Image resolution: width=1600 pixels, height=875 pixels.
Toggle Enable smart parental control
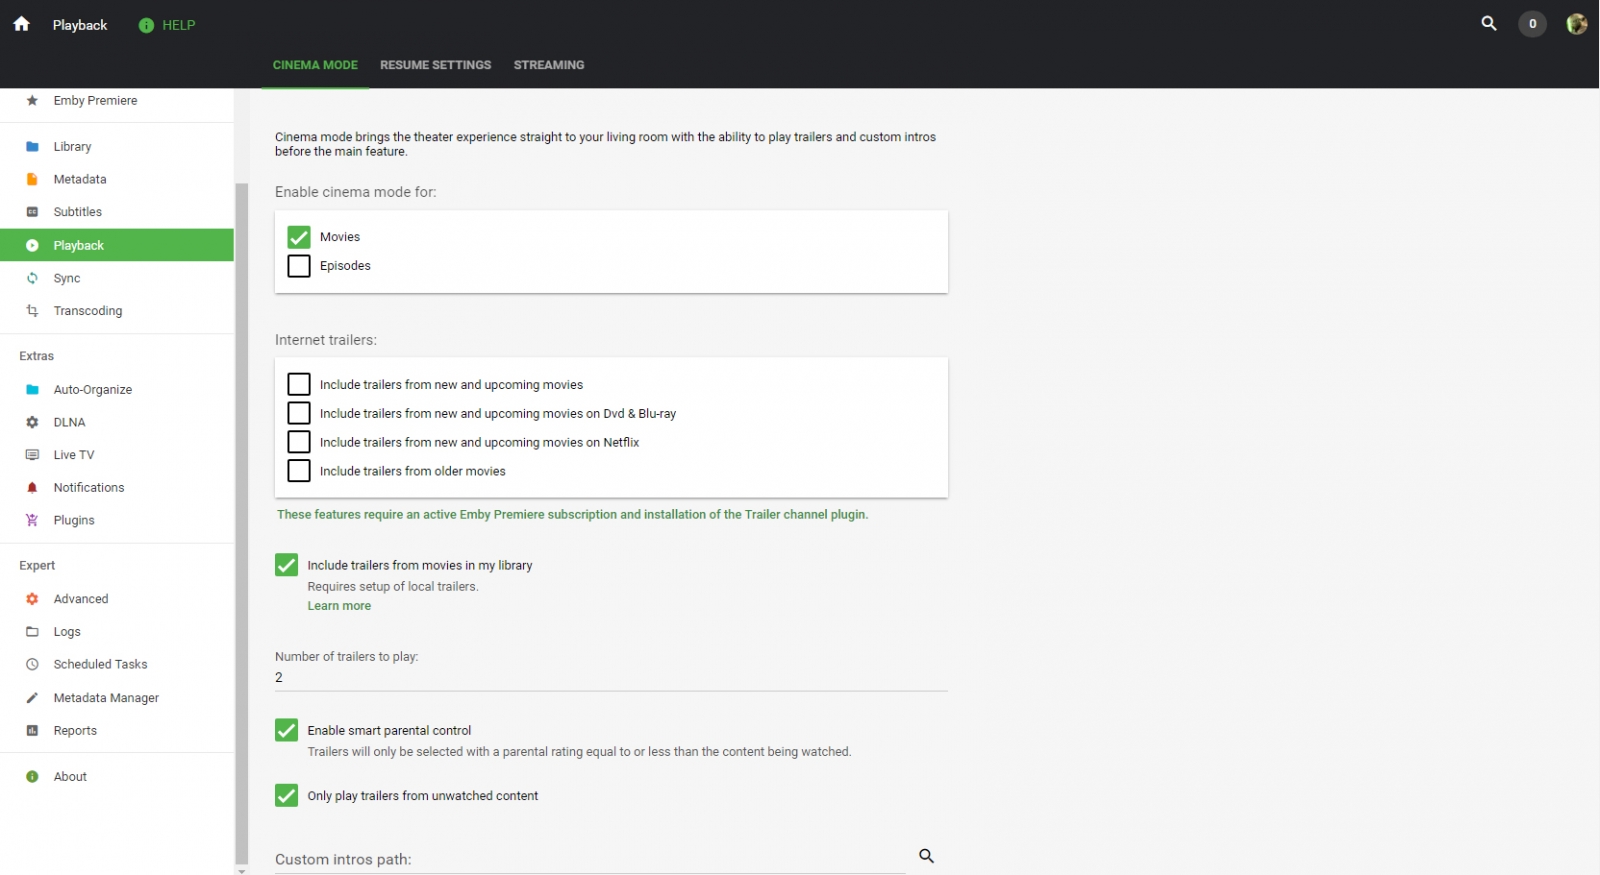point(286,731)
